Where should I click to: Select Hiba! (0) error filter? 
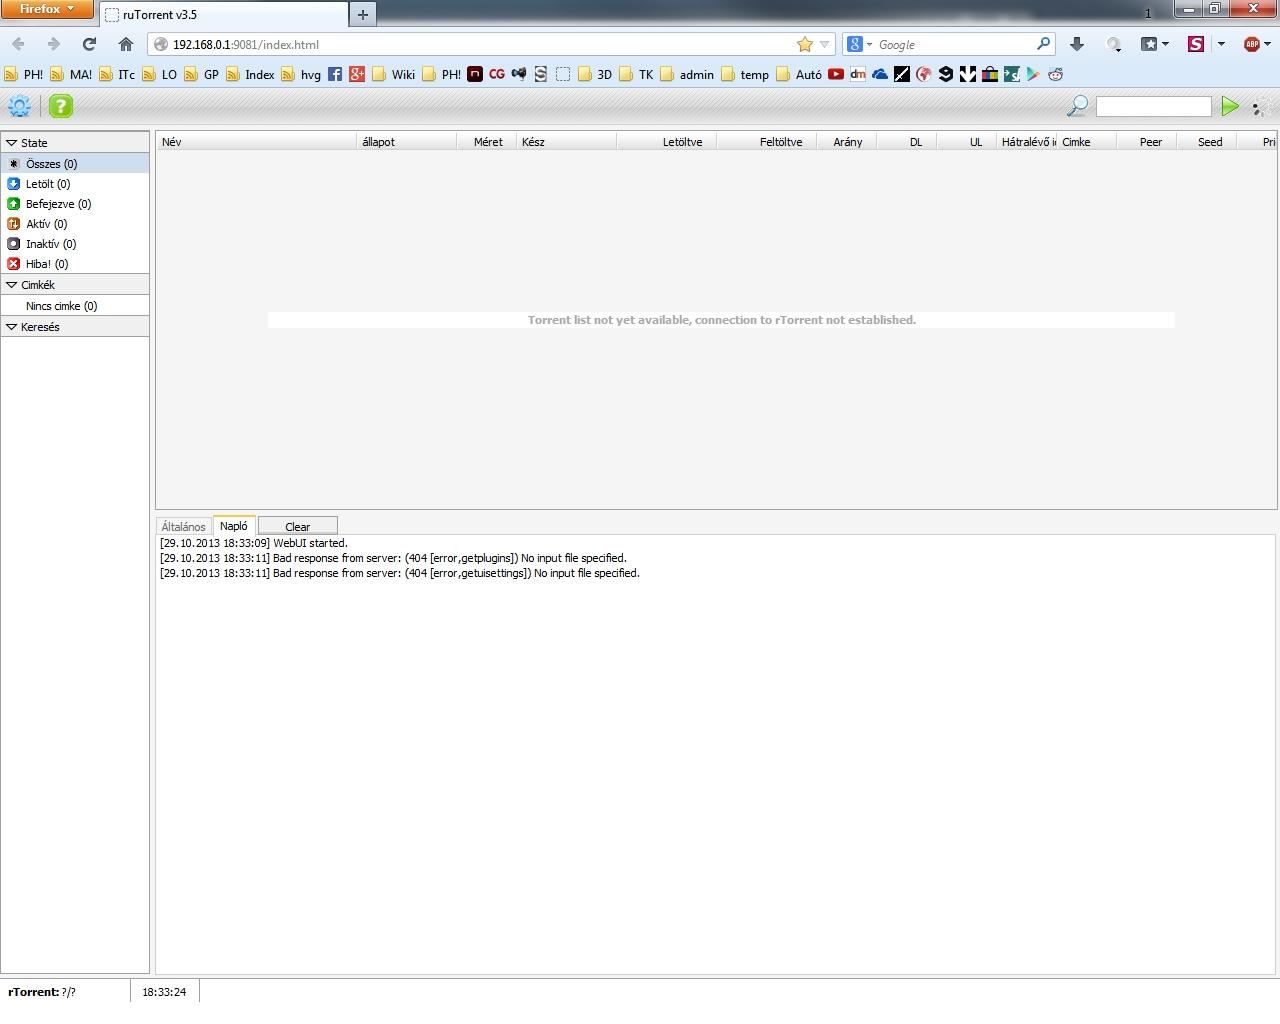tap(75, 264)
